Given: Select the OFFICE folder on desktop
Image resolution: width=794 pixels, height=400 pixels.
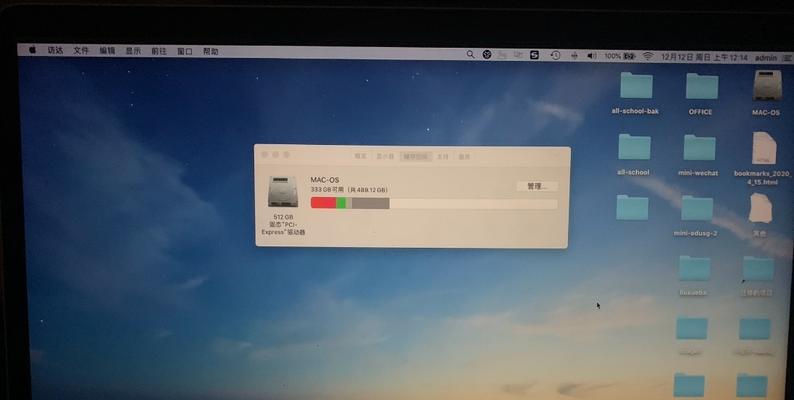Looking at the screenshot, I should (x=701, y=94).
